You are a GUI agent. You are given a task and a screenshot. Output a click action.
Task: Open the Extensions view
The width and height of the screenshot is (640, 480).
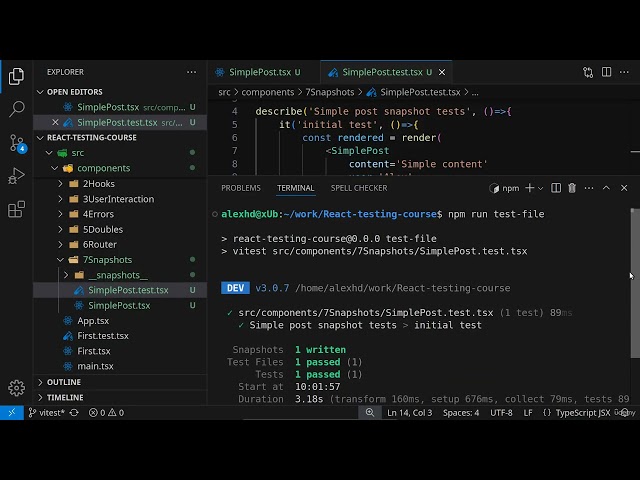[x=16, y=209]
